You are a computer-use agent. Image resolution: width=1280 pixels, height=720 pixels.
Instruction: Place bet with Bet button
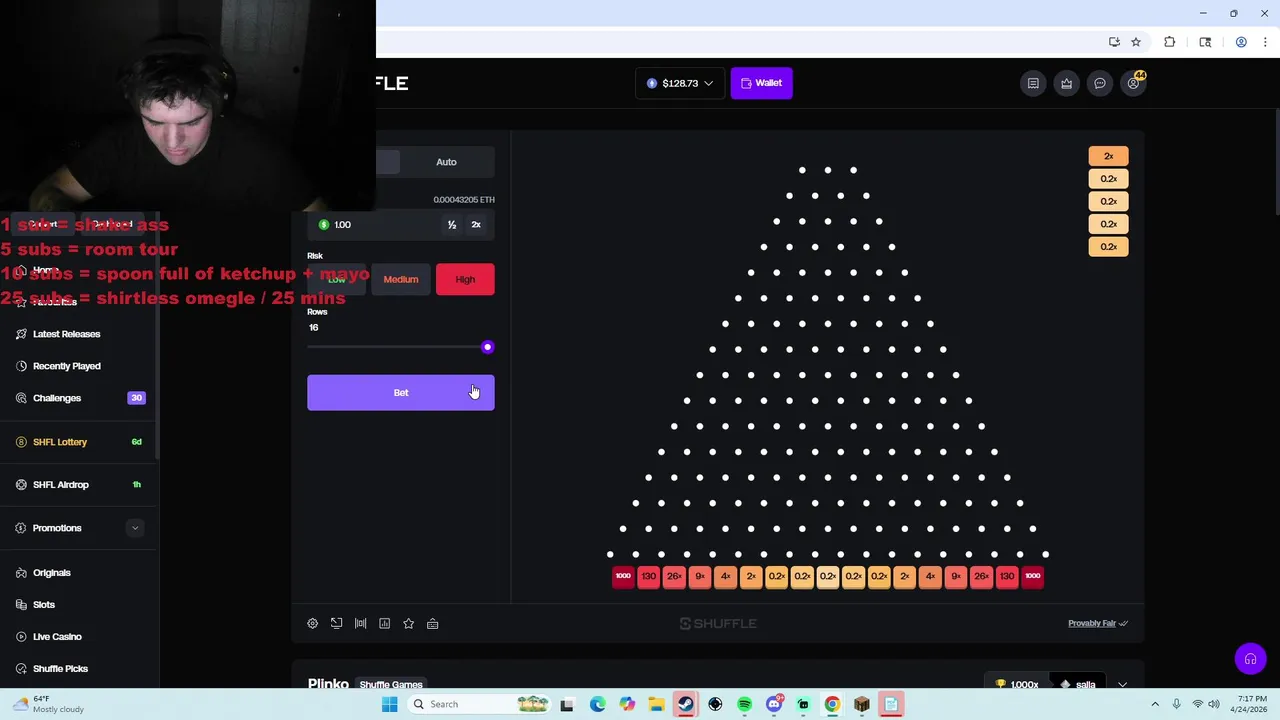401,393
